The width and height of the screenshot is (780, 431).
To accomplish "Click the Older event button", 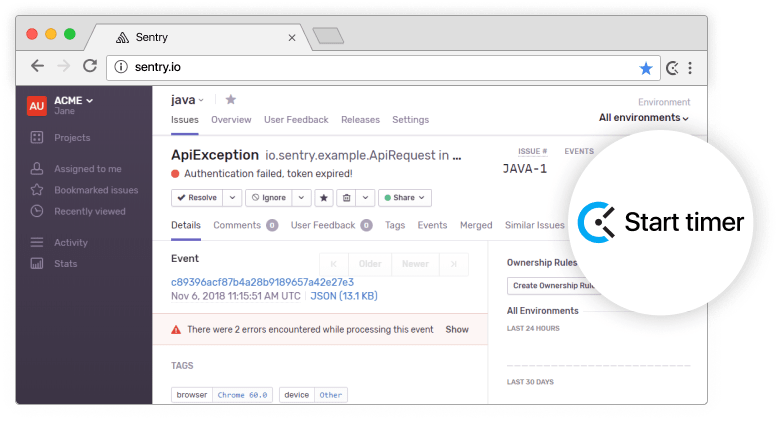I will [x=370, y=264].
